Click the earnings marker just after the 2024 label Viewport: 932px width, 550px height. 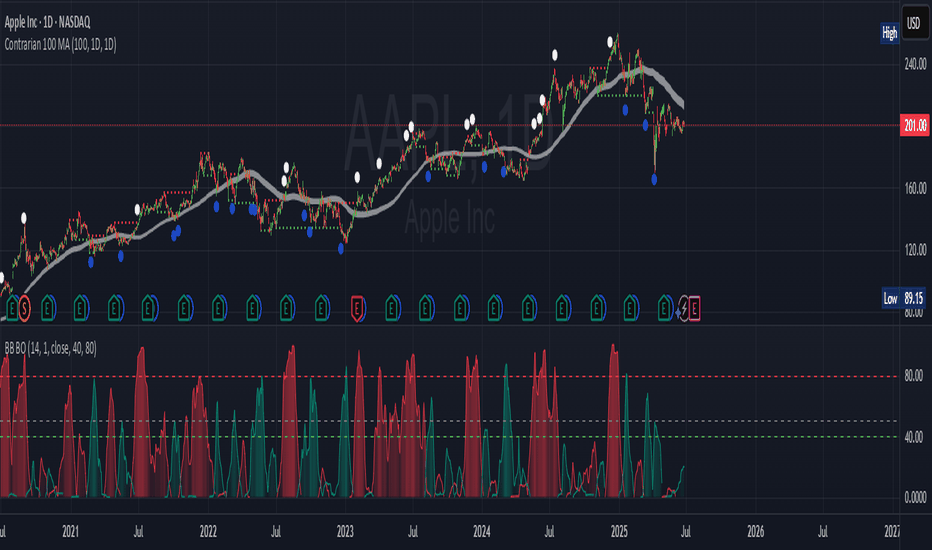pos(494,308)
